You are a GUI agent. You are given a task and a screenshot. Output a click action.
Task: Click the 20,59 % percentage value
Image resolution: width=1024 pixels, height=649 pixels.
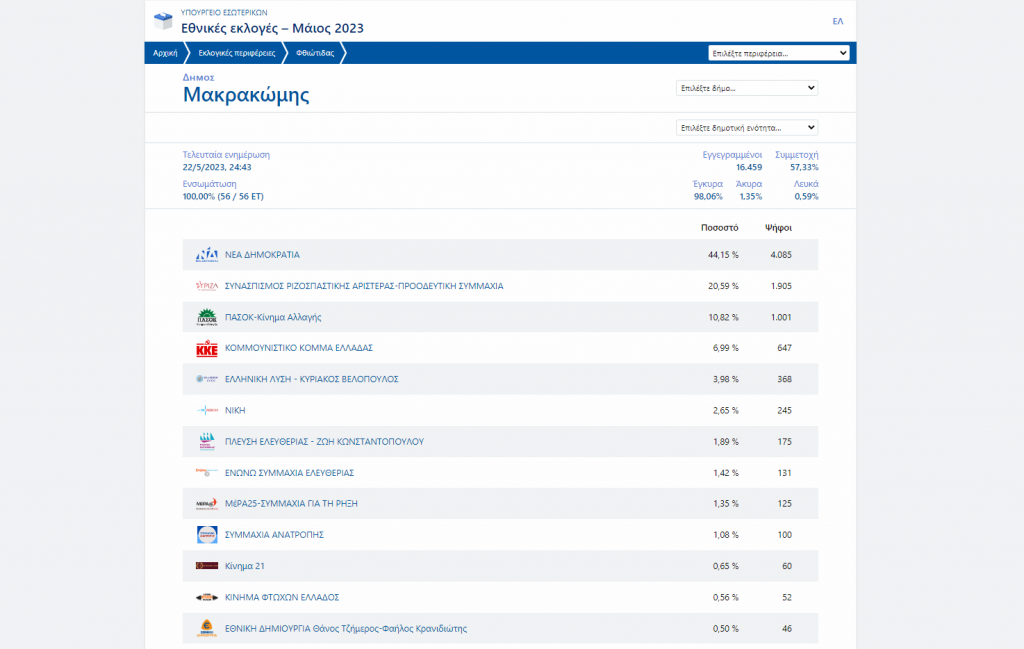(723, 286)
